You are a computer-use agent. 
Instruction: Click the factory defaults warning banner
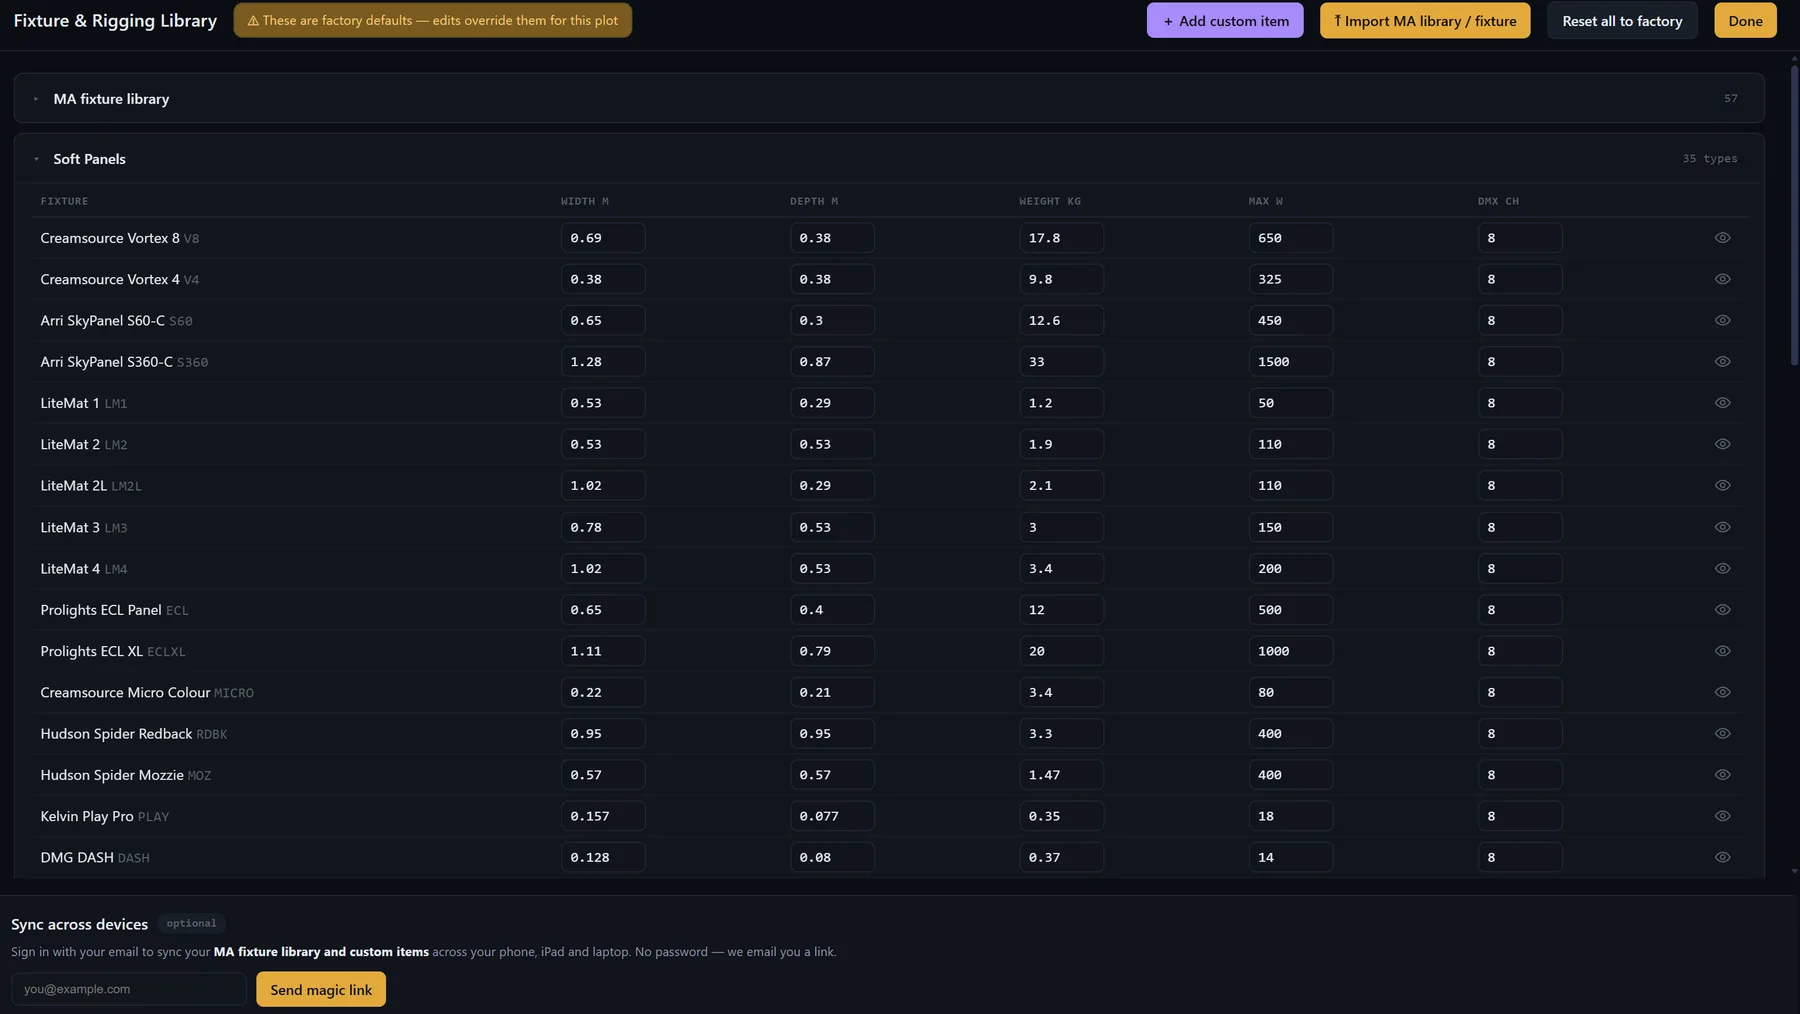point(432,20)
